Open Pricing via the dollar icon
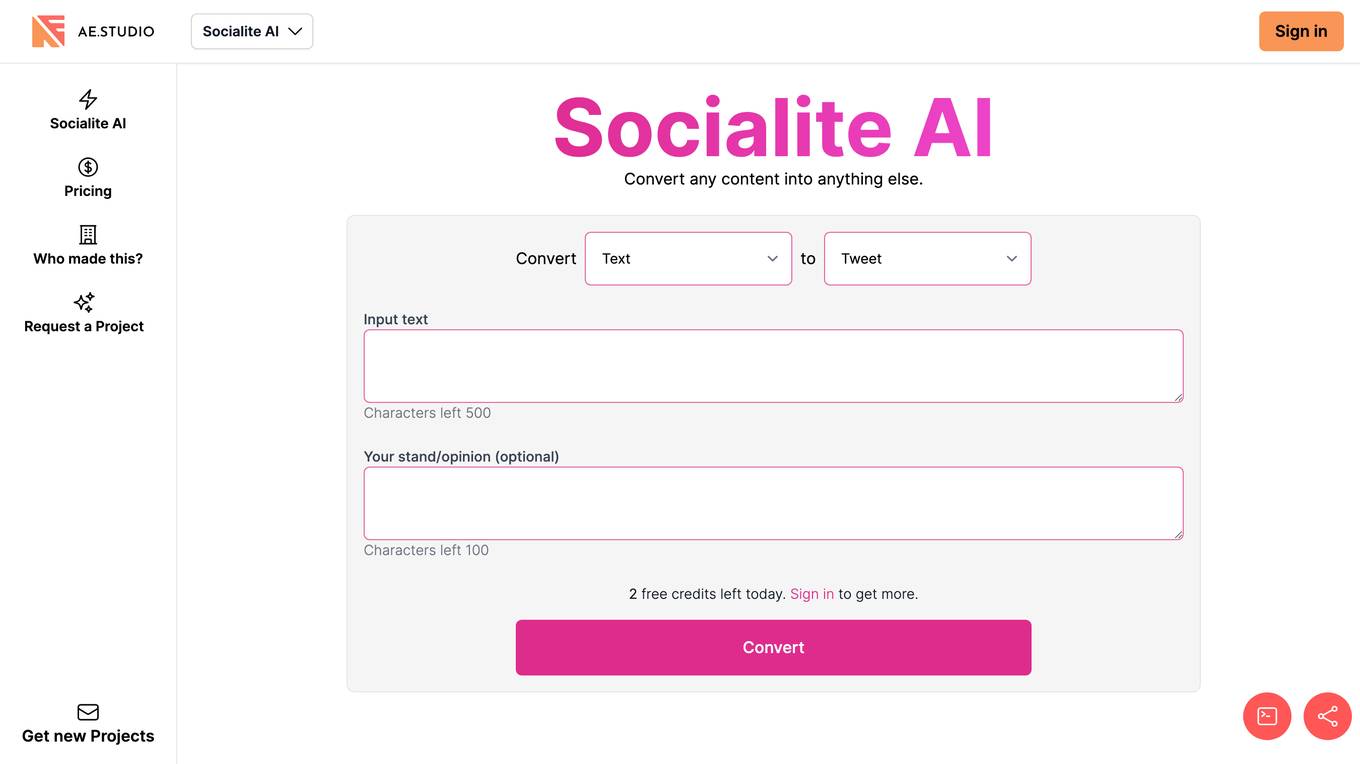 coord(87,166)
